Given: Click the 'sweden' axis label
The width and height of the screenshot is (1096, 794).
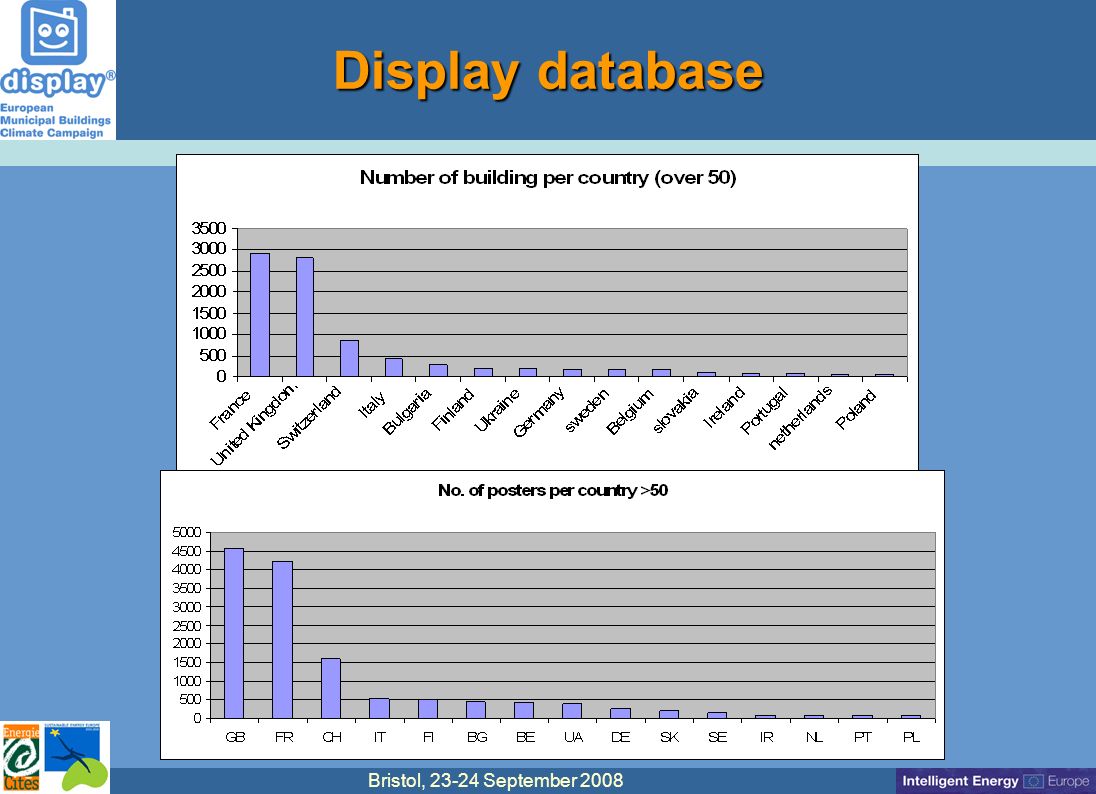Looking at the screenshot, I should coord(586,410).
